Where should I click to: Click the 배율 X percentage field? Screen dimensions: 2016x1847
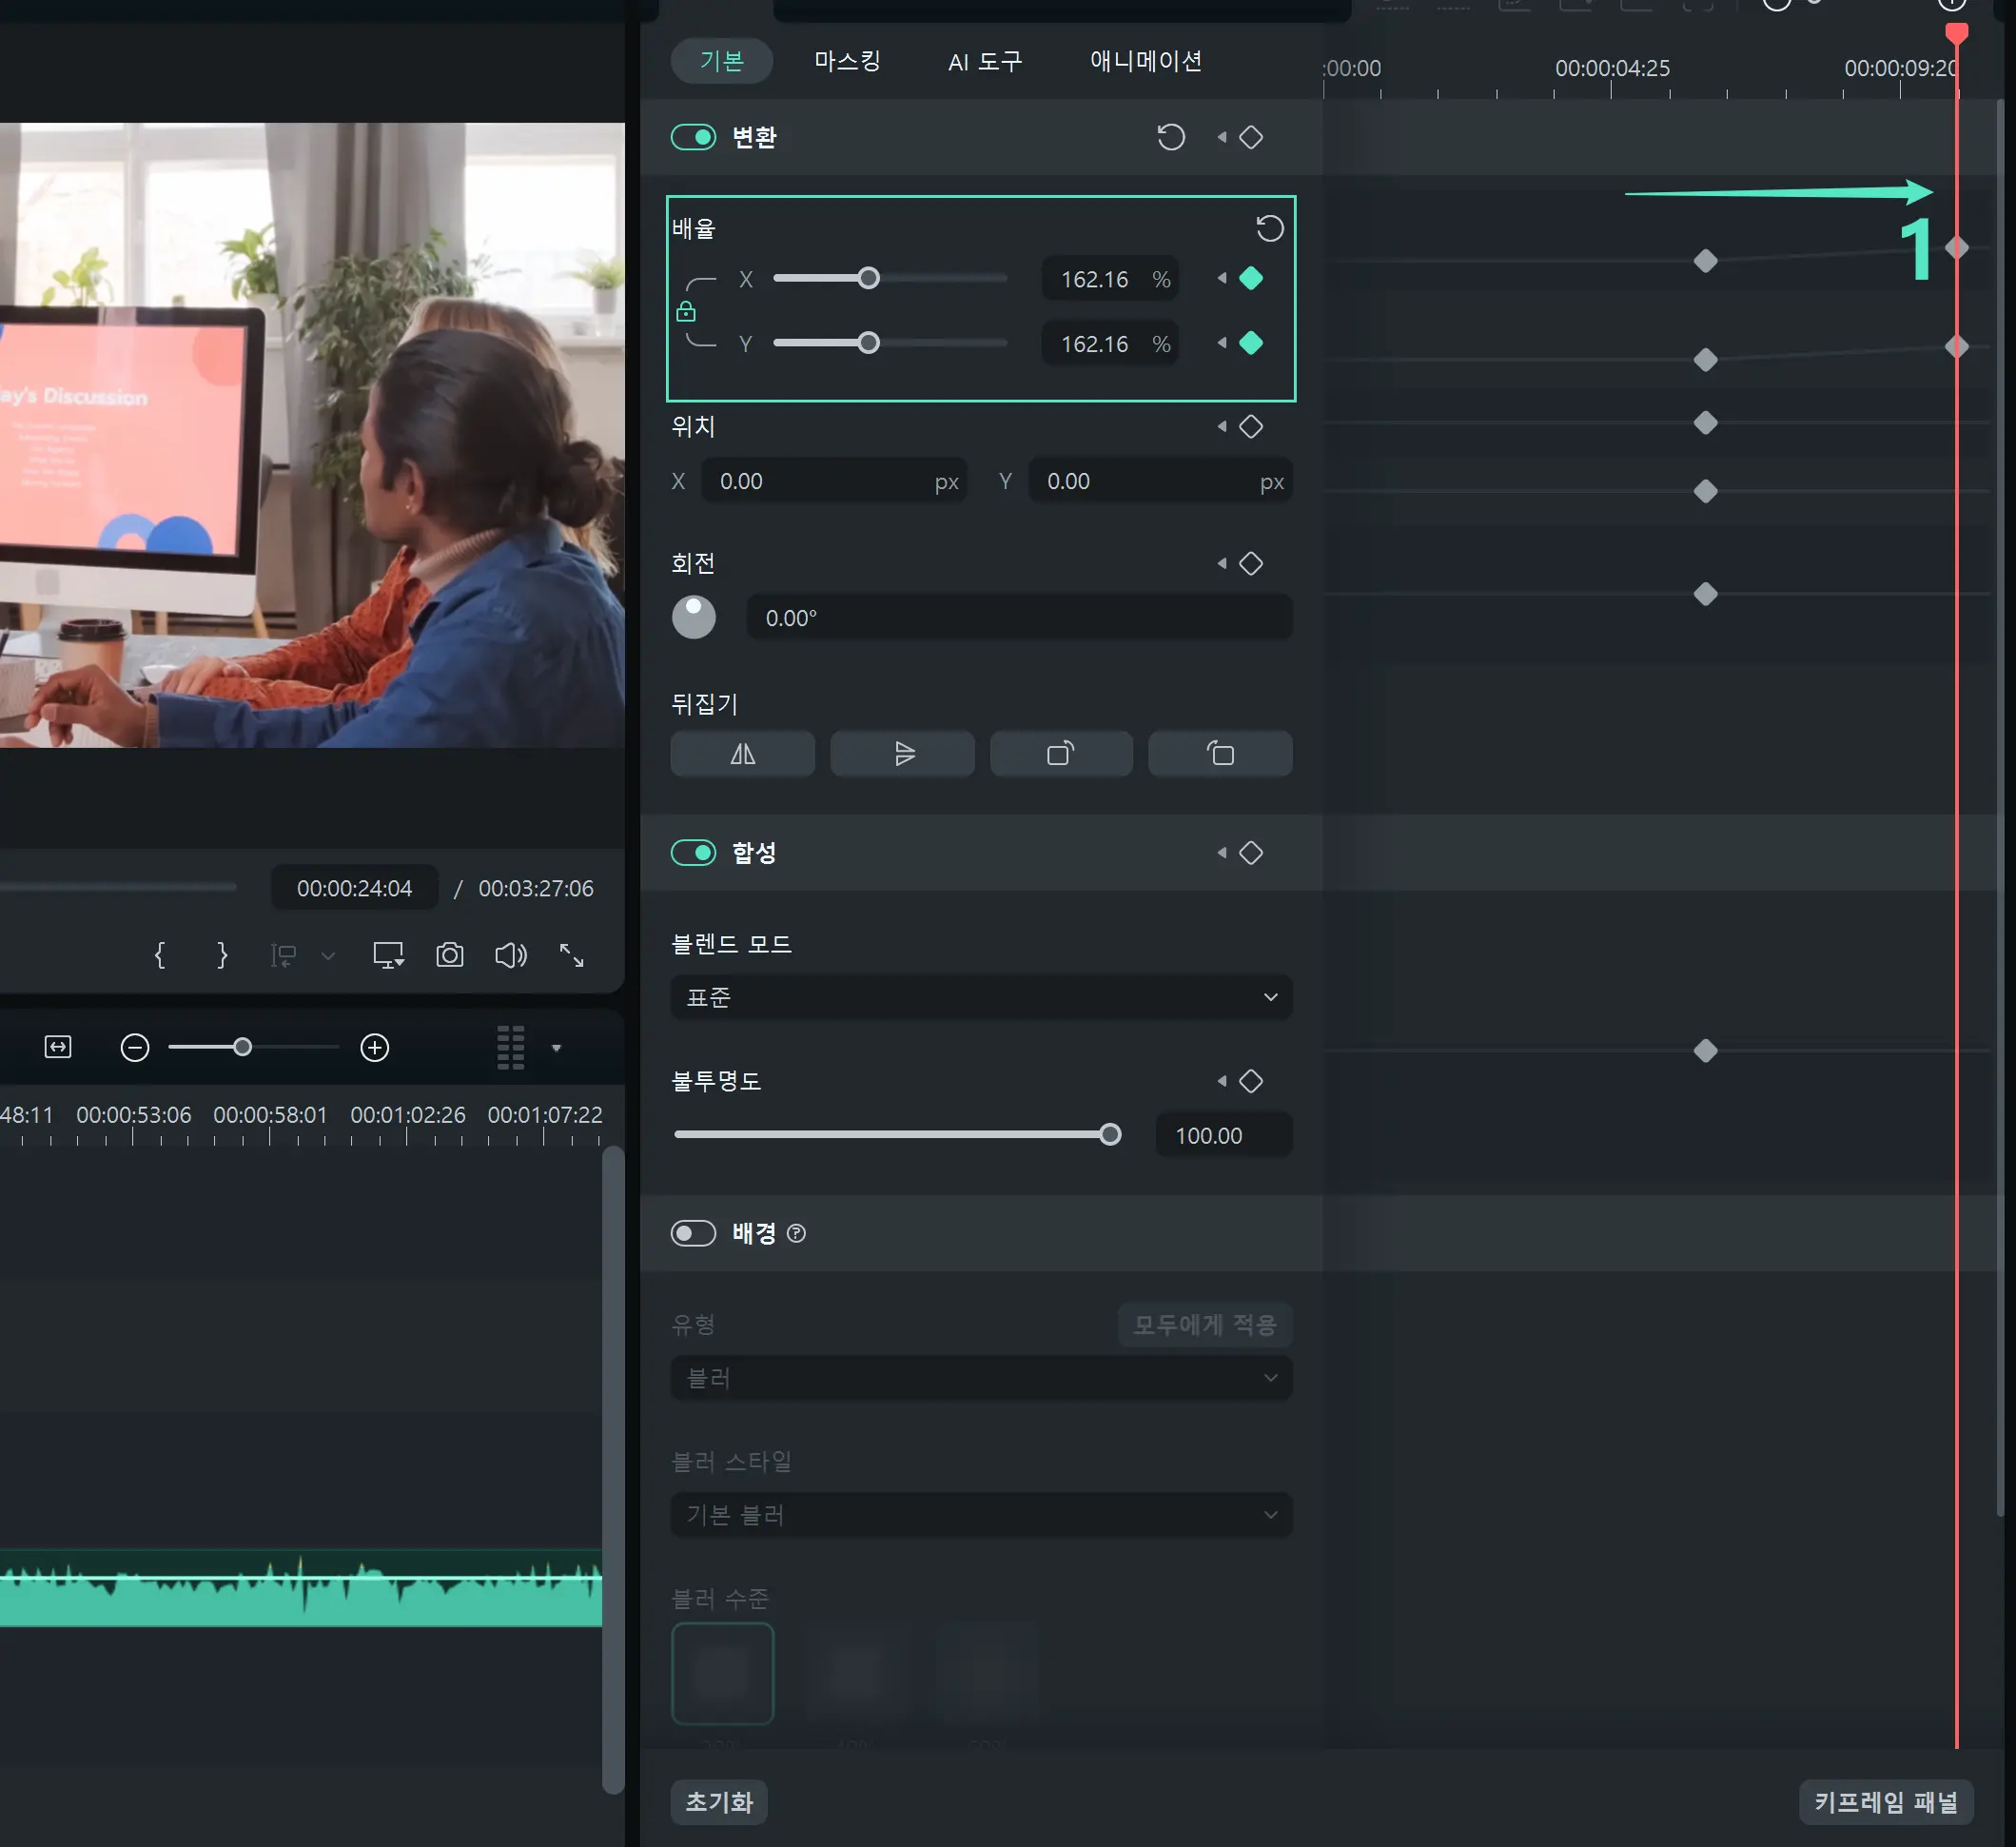point(1110,279)
